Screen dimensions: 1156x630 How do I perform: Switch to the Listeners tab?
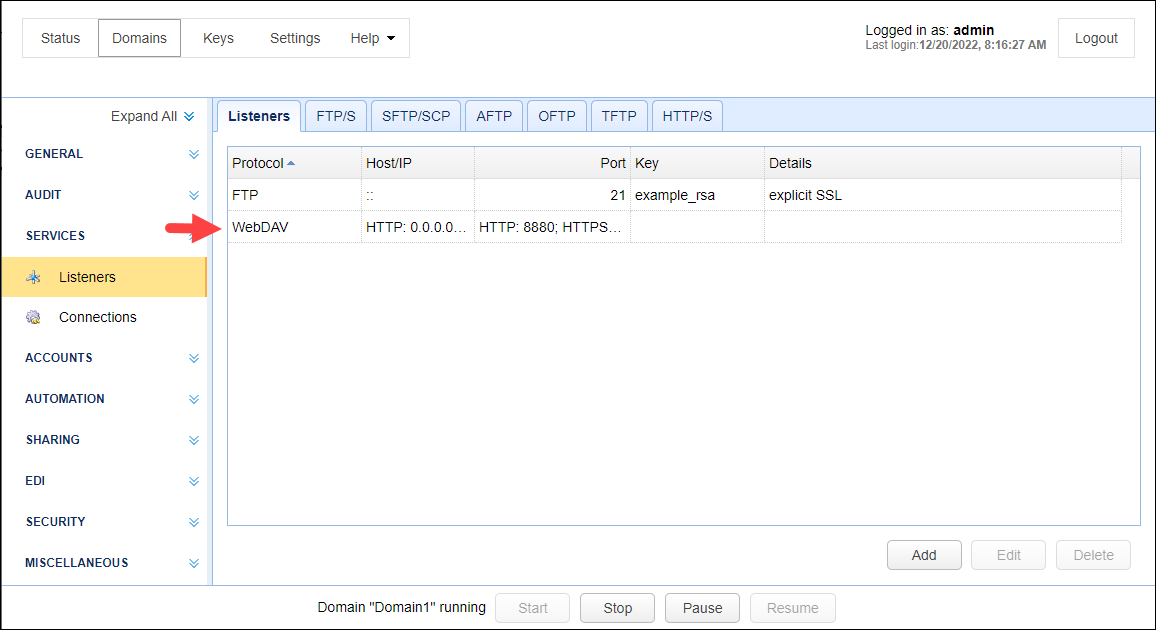click(259, 116)
